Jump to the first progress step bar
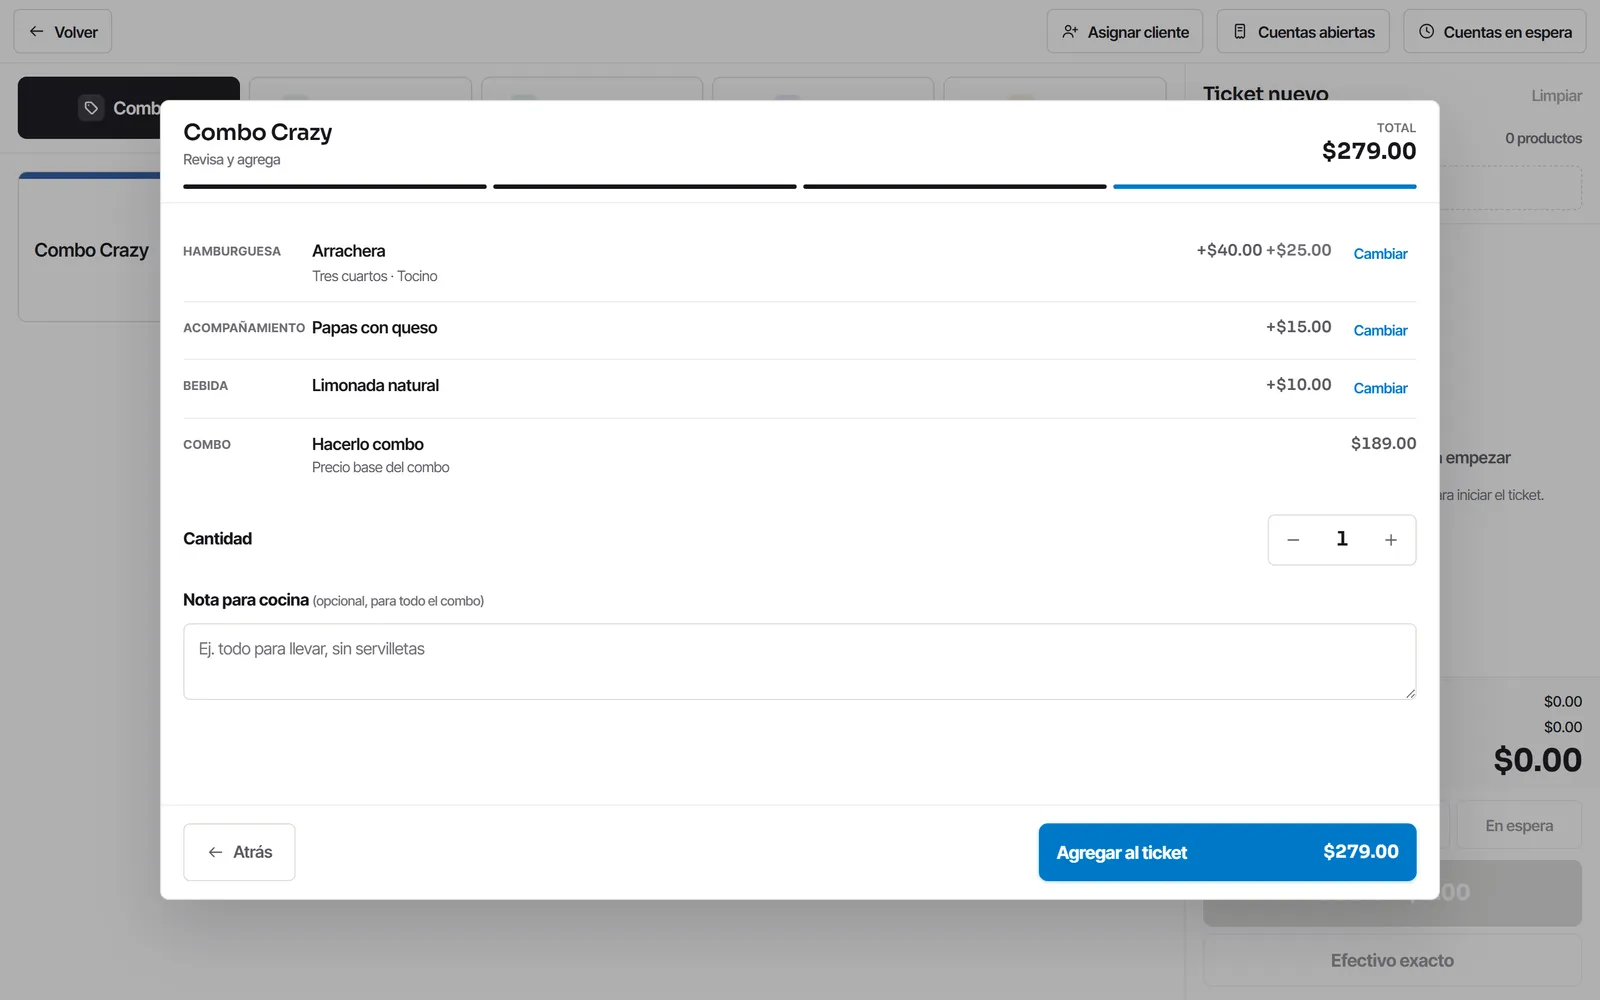The image size is (1600, 1000). 335,186
